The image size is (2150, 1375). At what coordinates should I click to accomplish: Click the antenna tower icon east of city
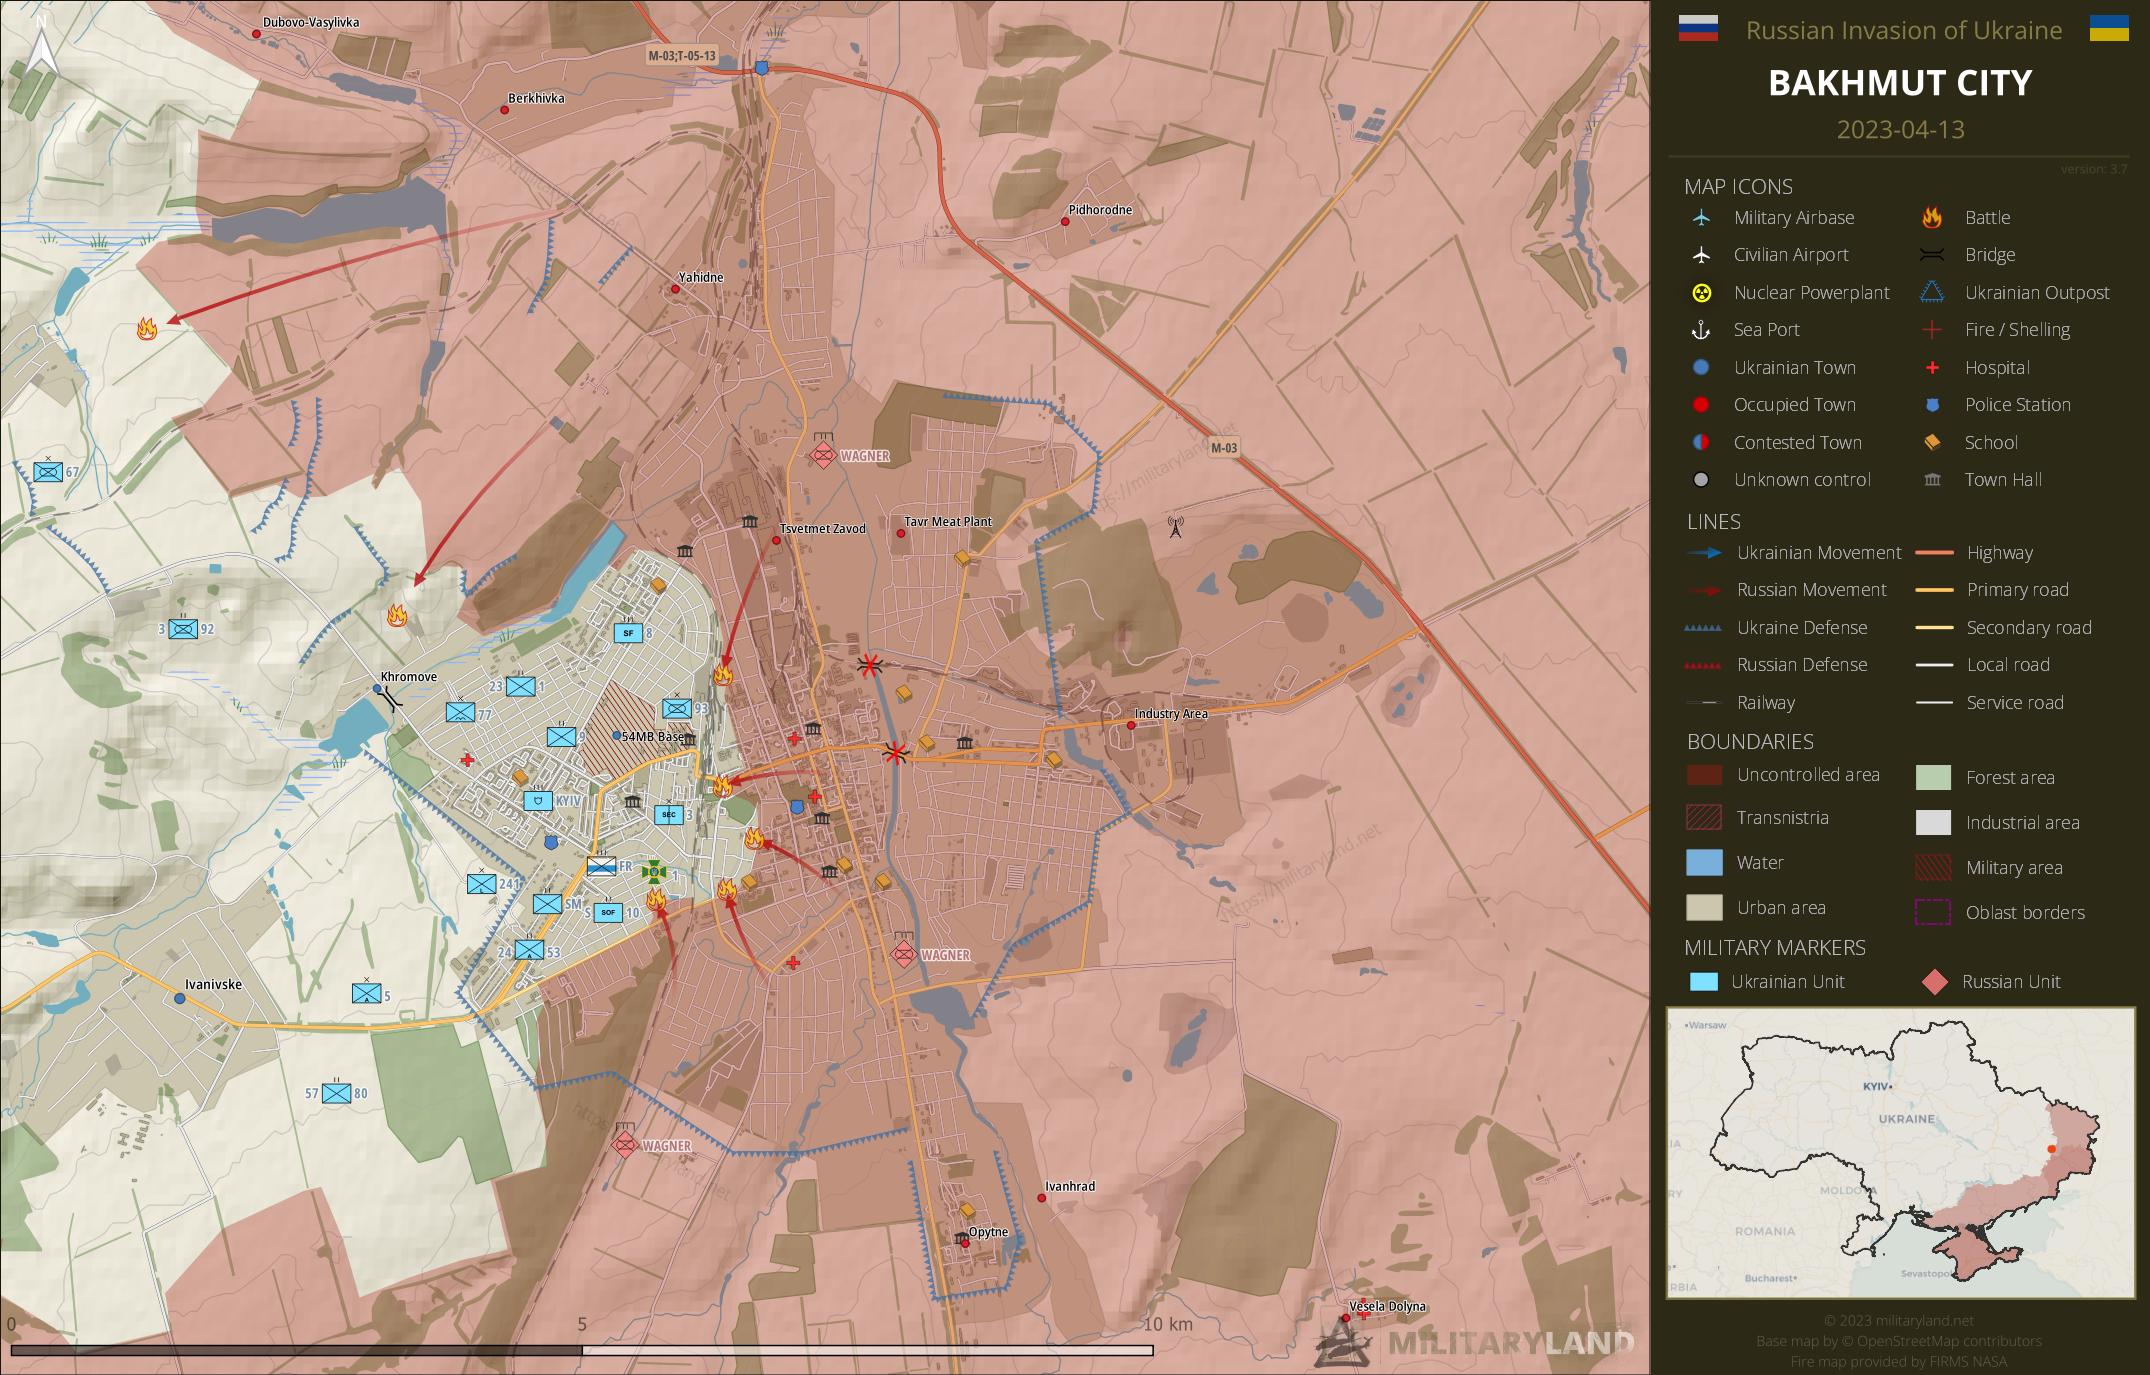(1175, 526)
